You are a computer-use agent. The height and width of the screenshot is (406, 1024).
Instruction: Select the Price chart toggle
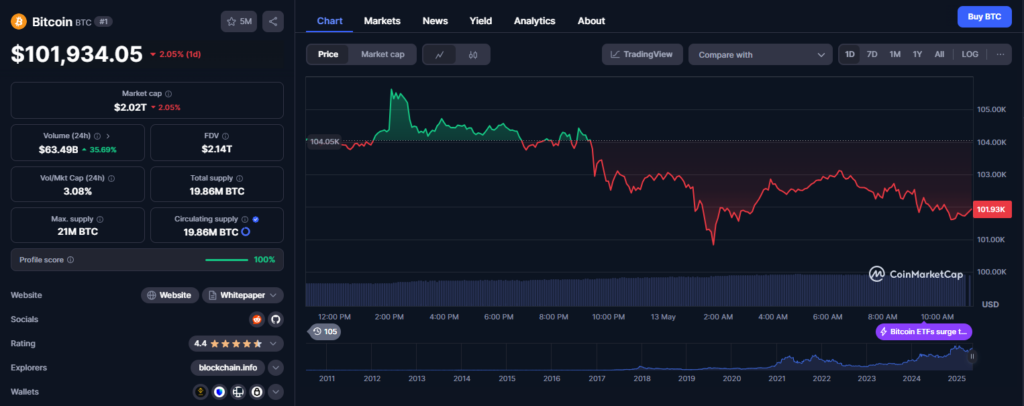coord(328,54)
